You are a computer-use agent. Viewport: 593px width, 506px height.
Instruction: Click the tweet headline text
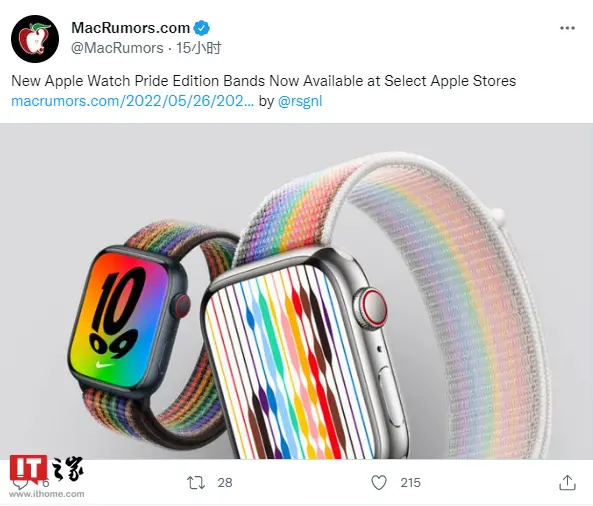click(x=264, y=81)
